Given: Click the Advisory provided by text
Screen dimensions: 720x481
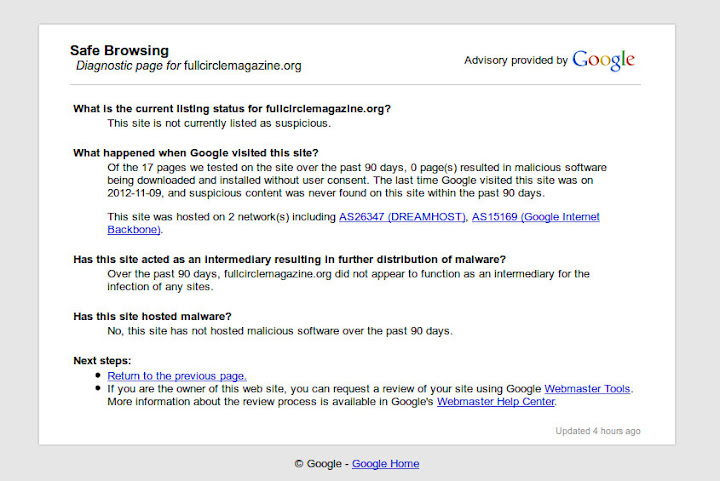Looking at the screenshot, I should coord(515,61).
